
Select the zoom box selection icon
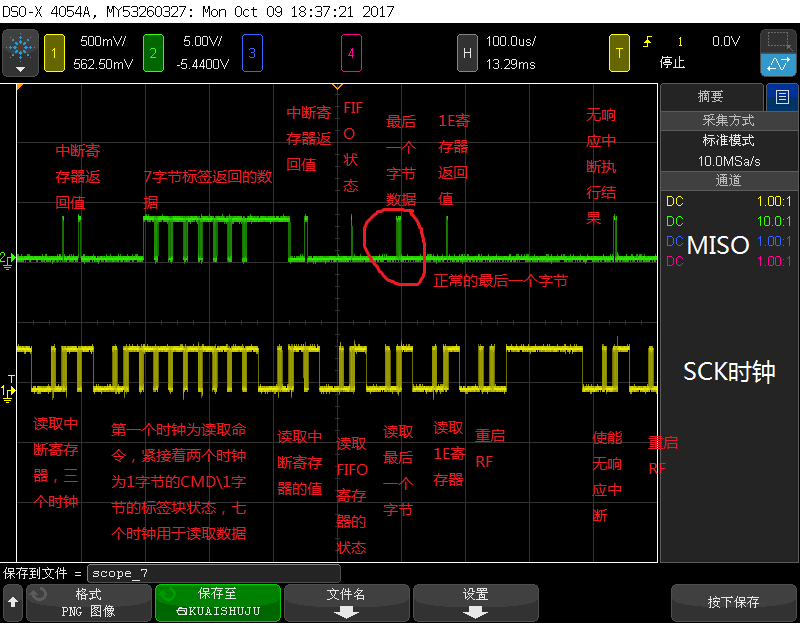tap(778, 41)
